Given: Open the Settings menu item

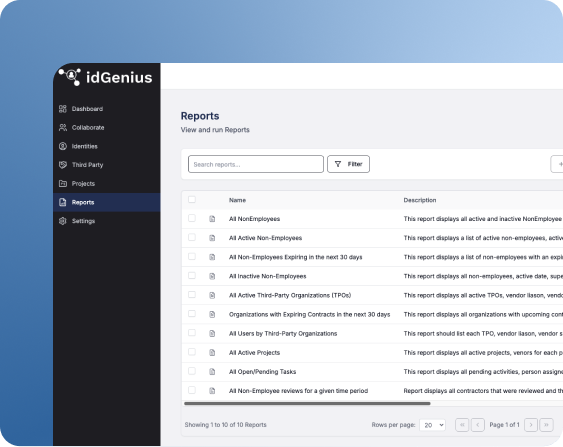Looking at the screenshot, I should (107, 221).
